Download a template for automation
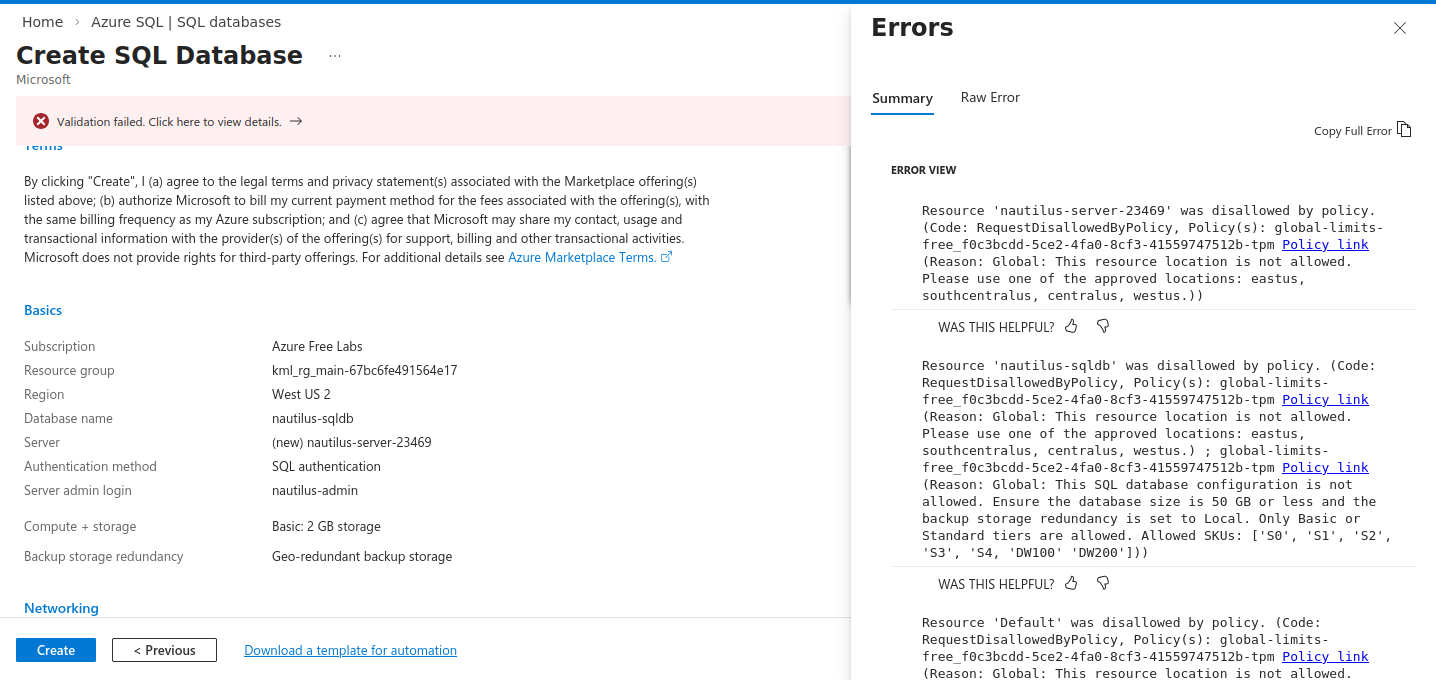 pos(350,650)
